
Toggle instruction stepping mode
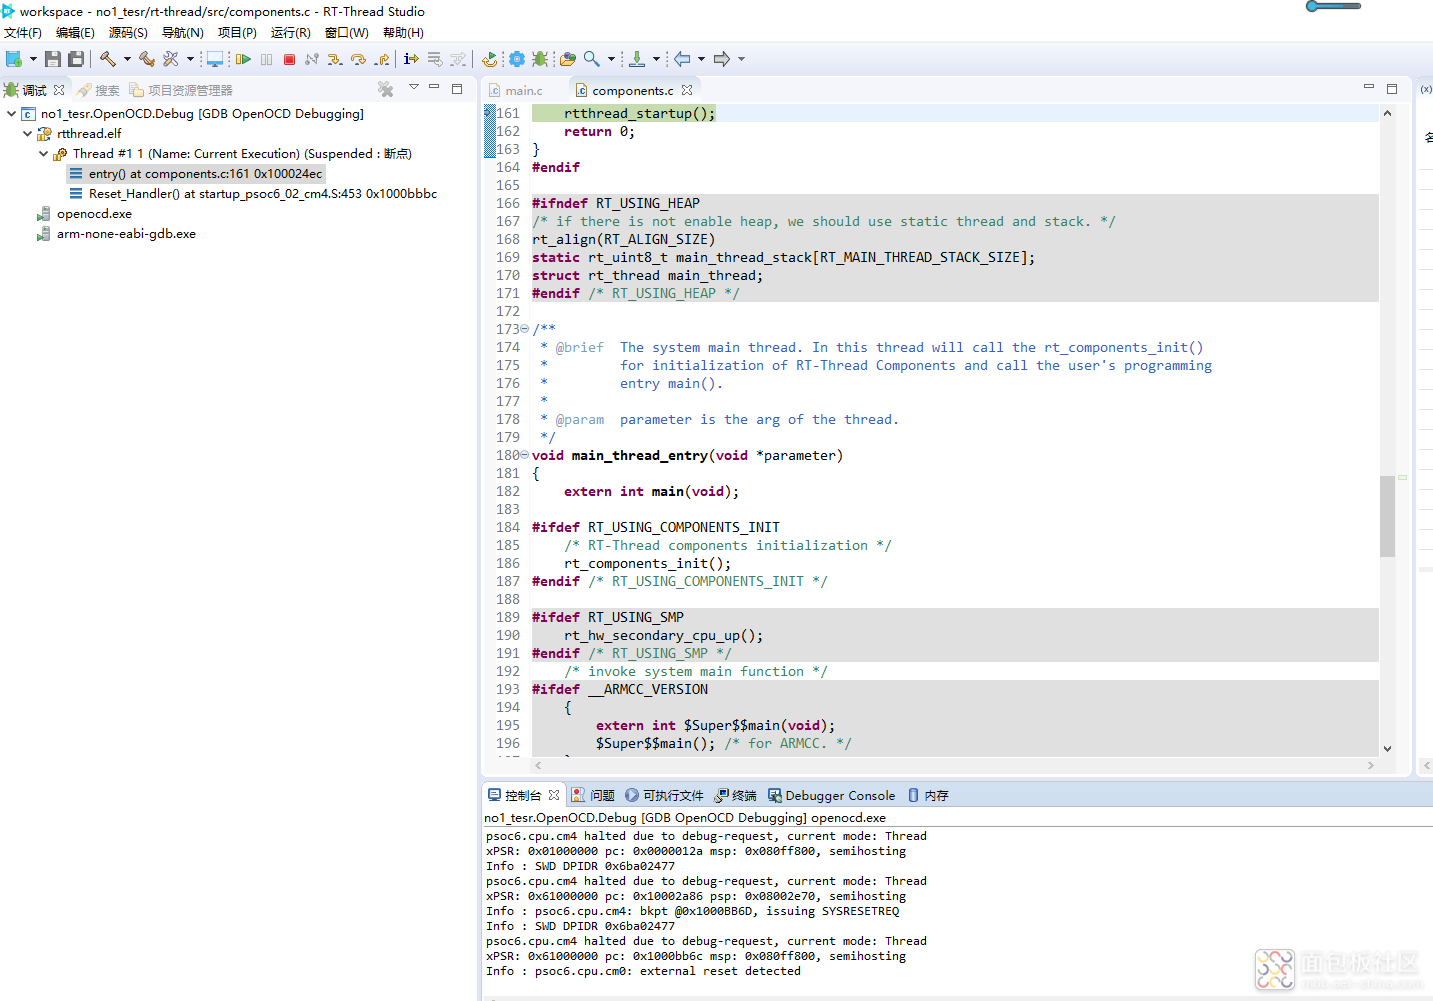[x=411, y=59]
